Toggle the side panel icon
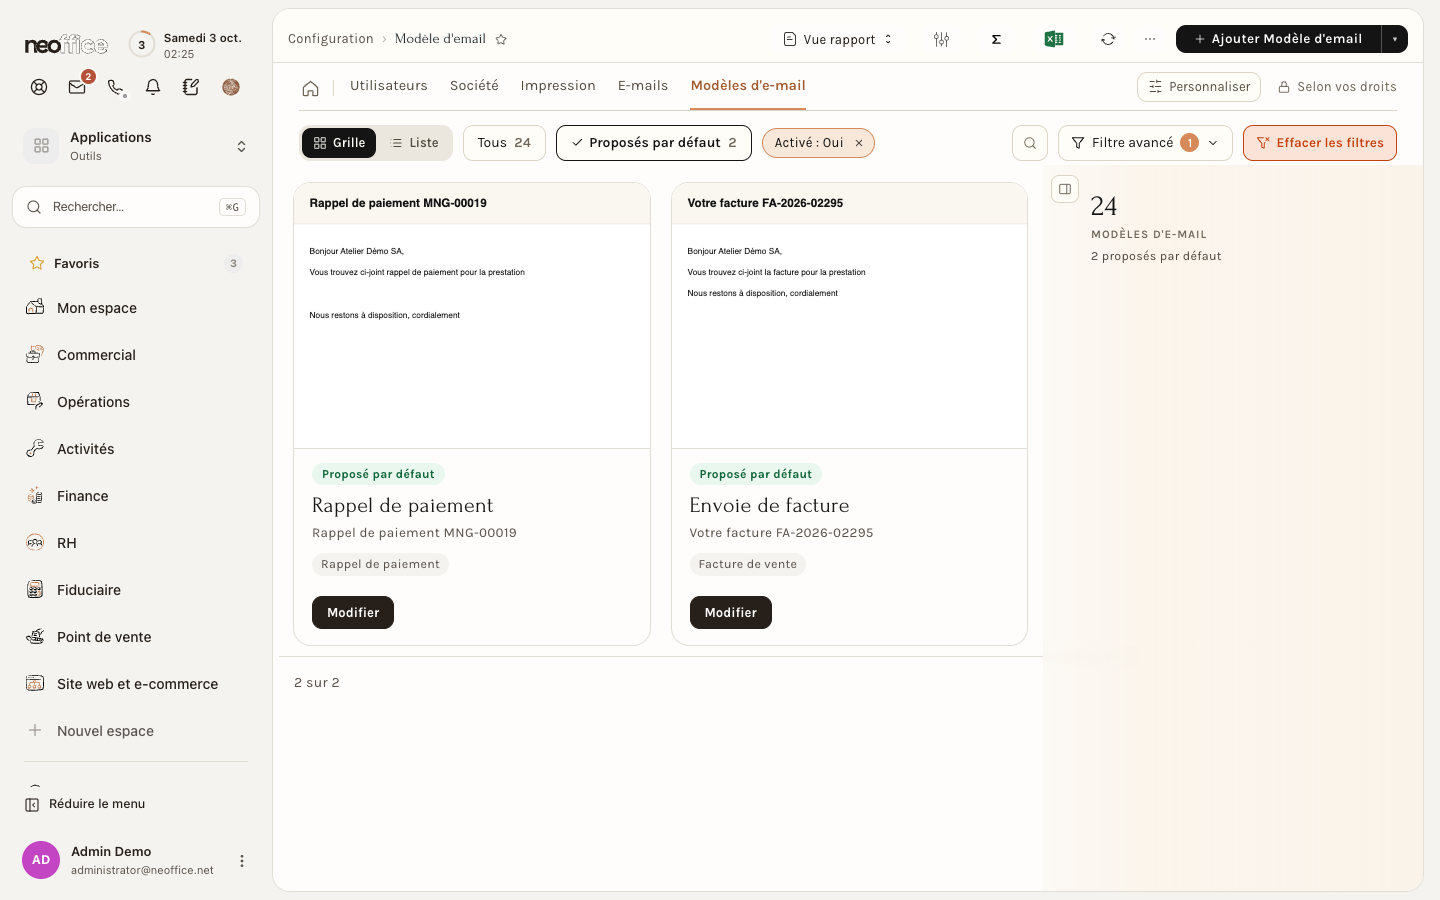Image resolution: width=1440 pixels, height=900 pixels. point(1065,189)
